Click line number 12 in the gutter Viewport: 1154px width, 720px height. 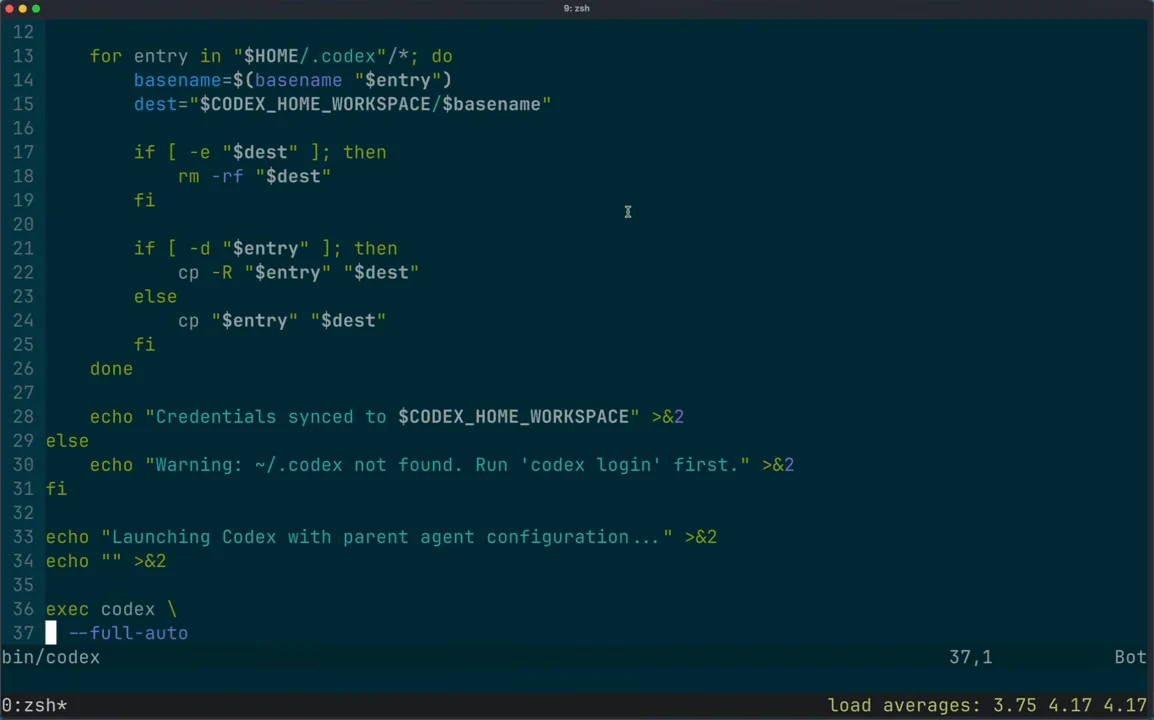24,32
